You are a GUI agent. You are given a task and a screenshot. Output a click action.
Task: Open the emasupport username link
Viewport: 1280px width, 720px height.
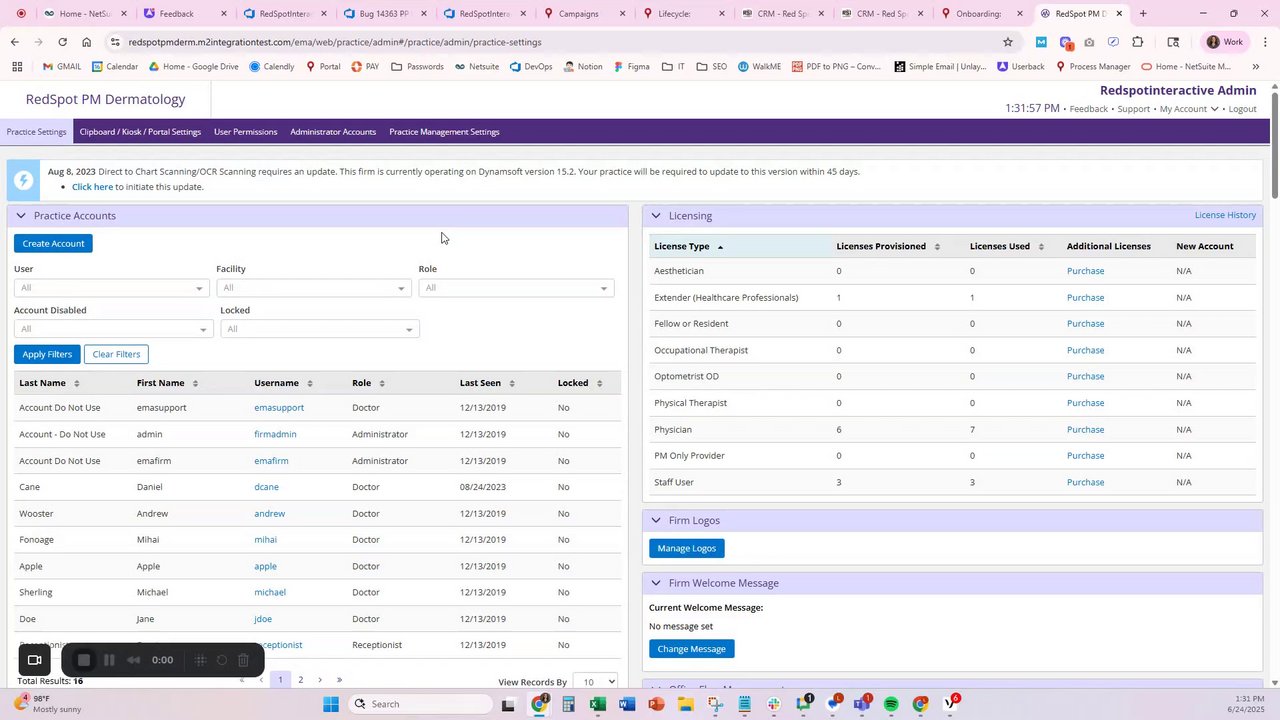click(x=279, y=408)
